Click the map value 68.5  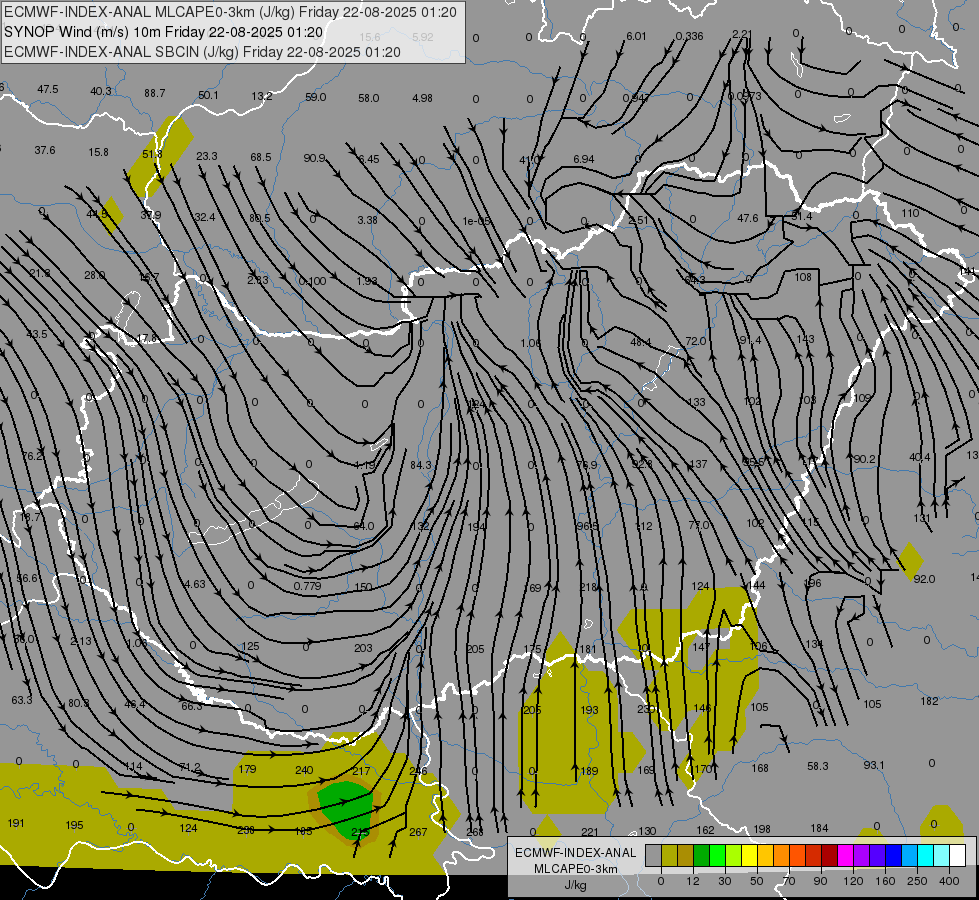(x=261, y=157)
